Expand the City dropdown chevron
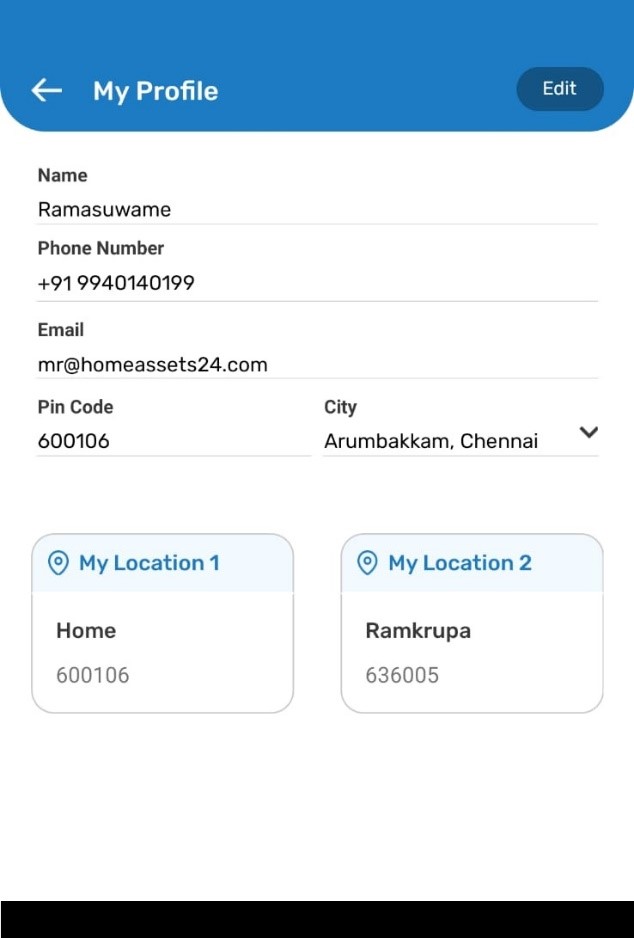The image size is (634, 938). pyautogui.click(x=589, y=432)
